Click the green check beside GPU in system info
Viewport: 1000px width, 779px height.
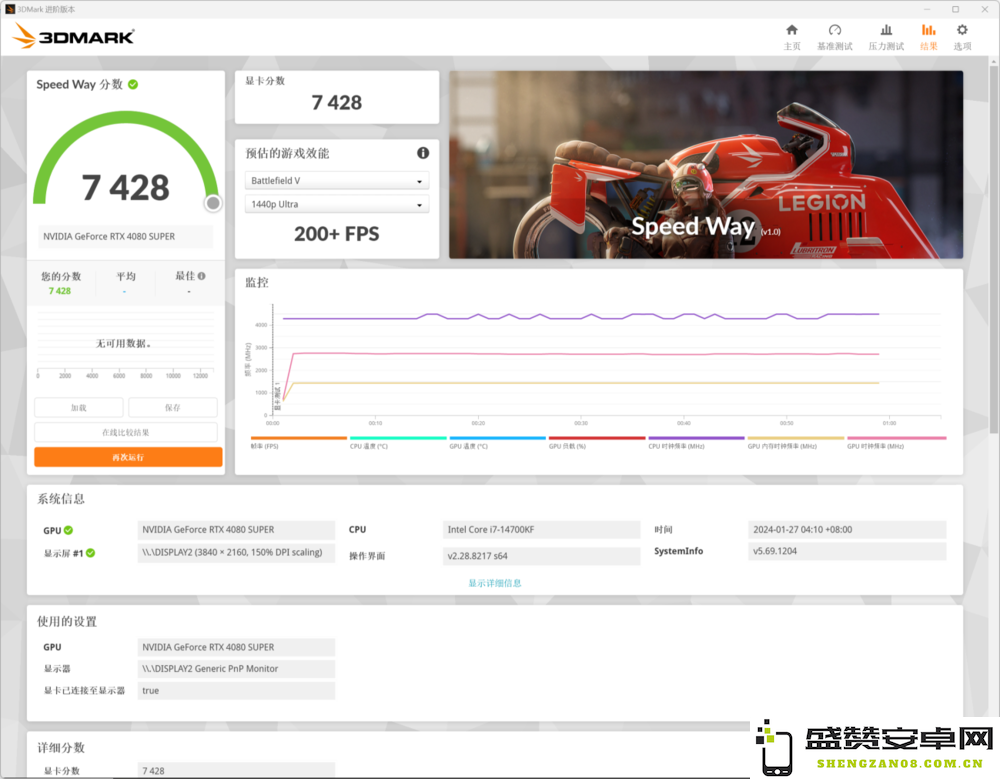[68, 530]
